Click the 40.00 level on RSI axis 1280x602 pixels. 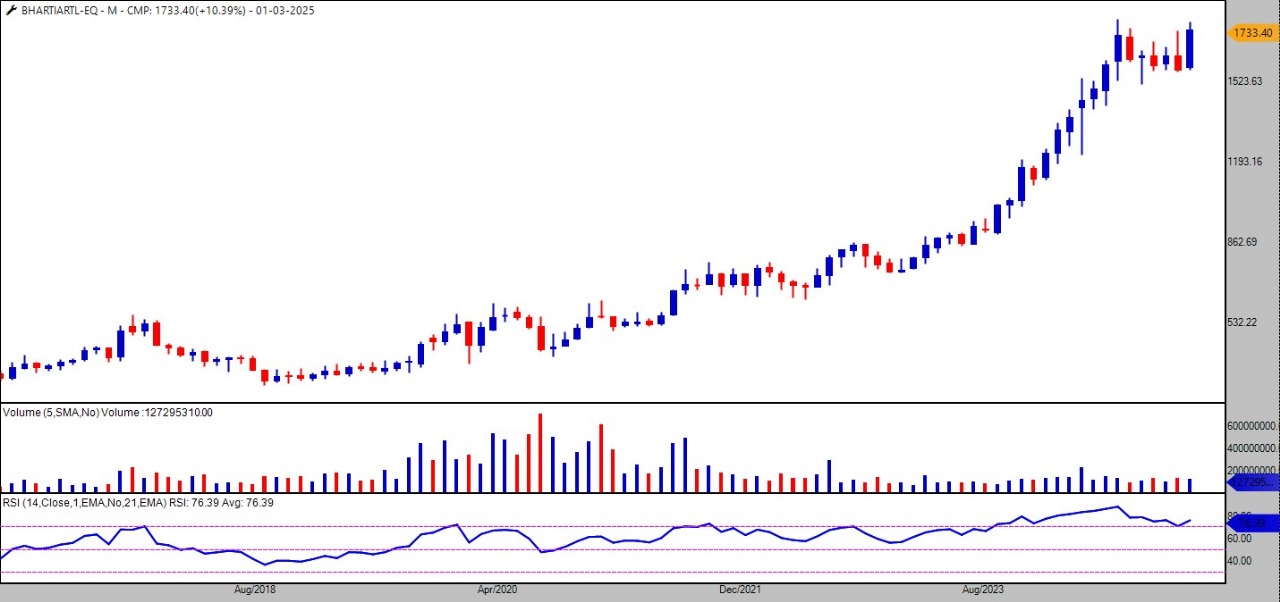(x=1240, y=561)
